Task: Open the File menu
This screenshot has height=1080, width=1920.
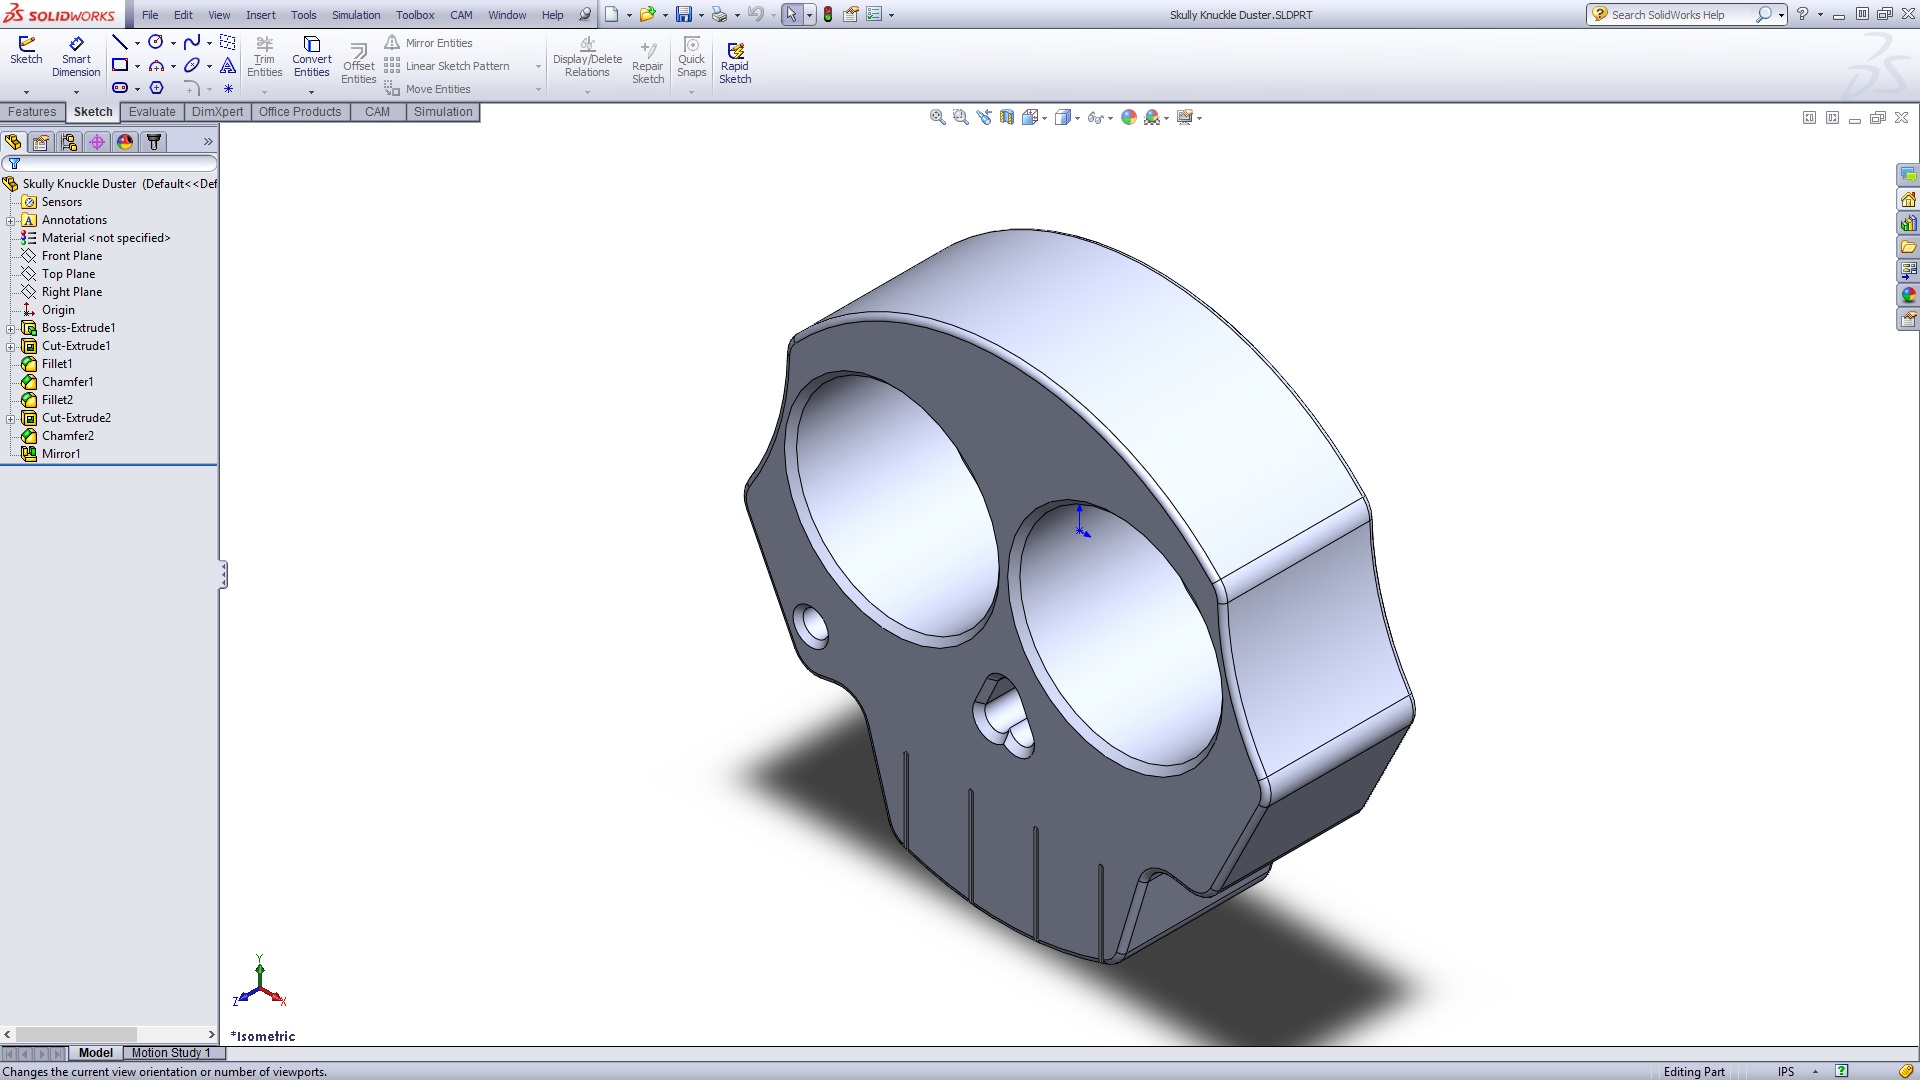Action: click(x=150, y=15)
